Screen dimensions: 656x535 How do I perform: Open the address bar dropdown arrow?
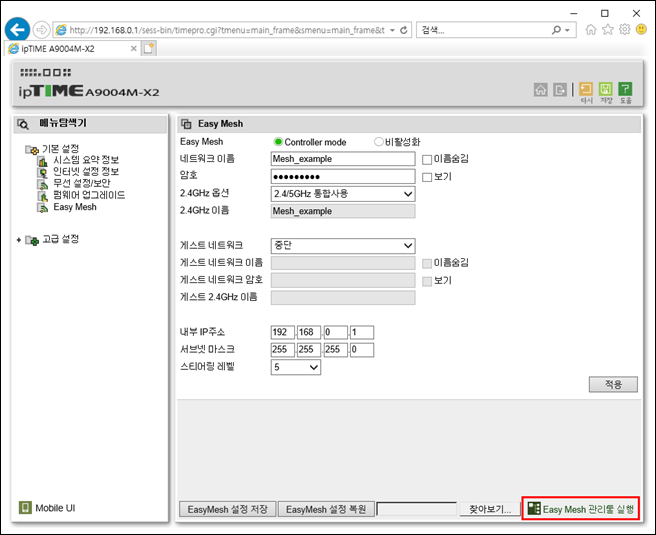(392, 30)
